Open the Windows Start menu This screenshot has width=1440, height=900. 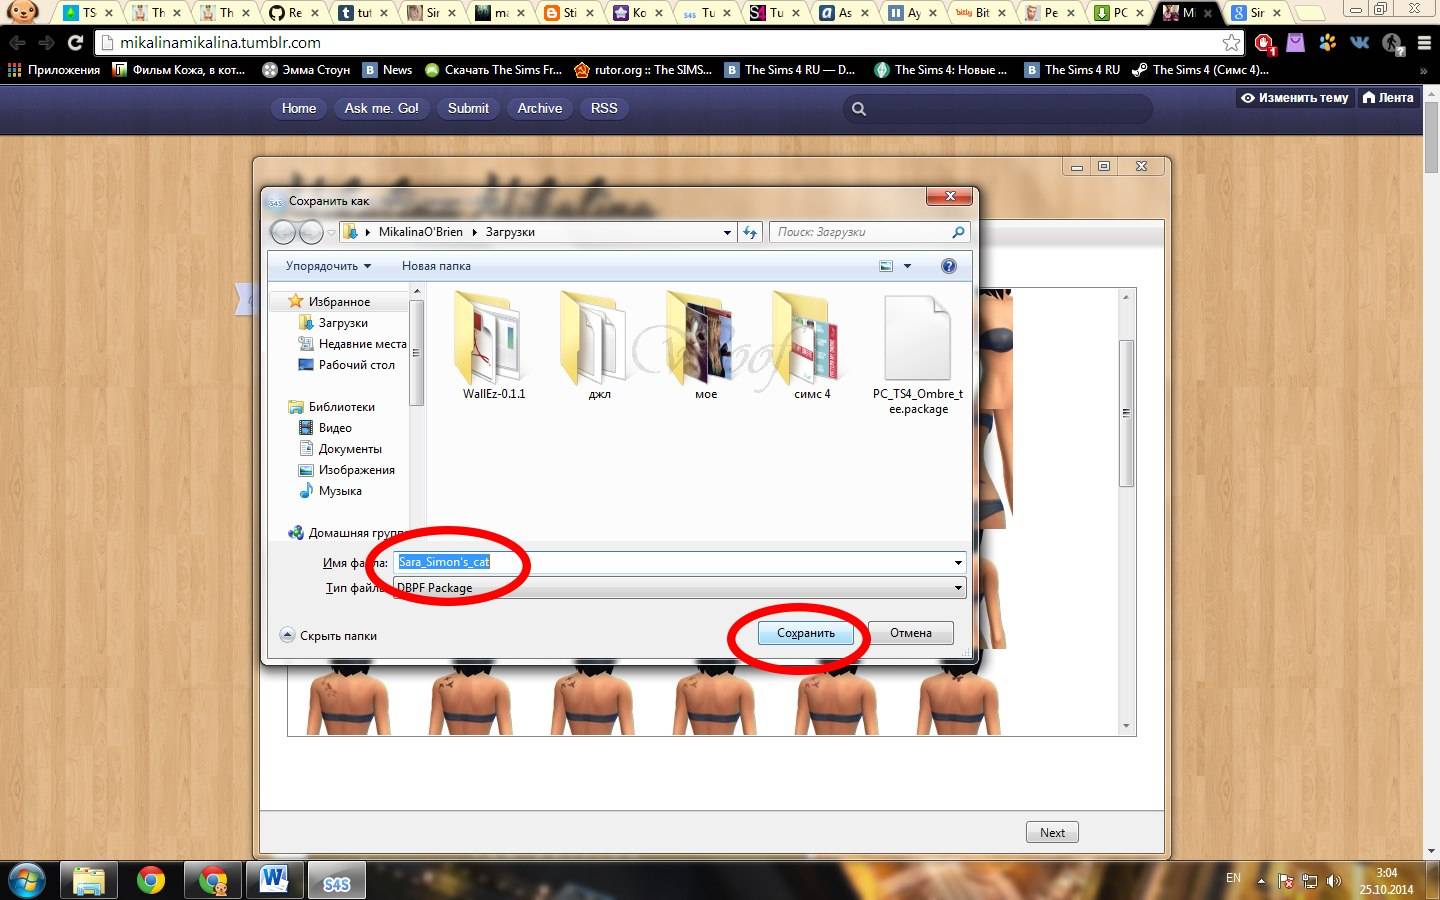[x=27, y=880]
